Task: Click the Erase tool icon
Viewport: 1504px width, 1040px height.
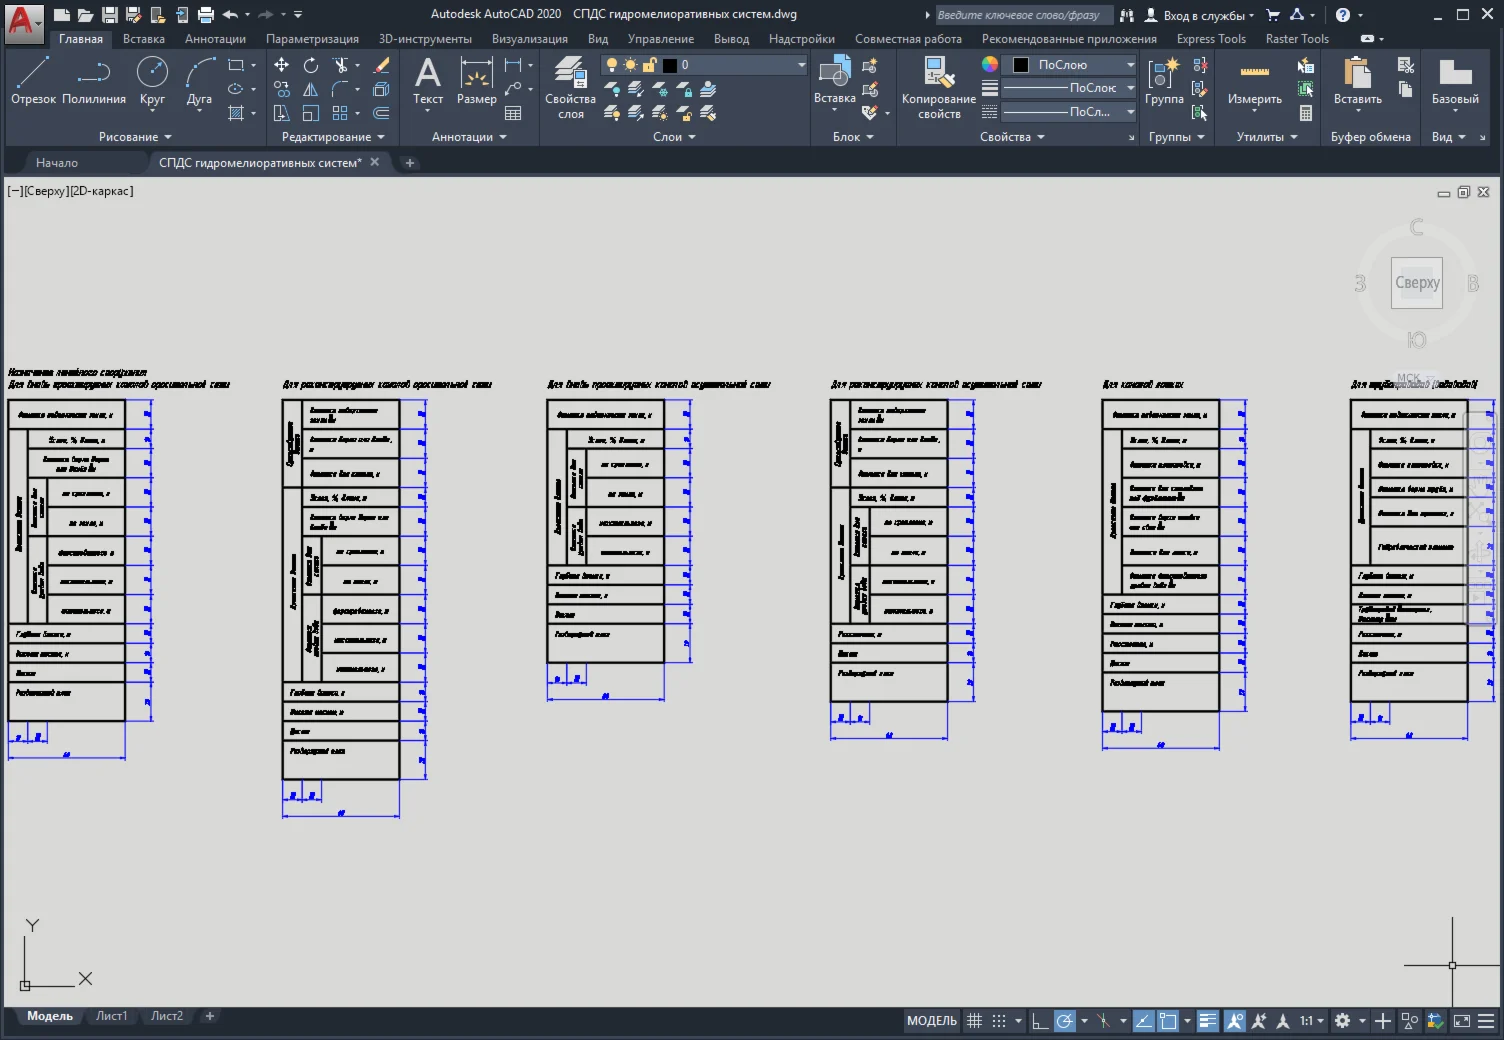Action: click(x=381, y=65)
